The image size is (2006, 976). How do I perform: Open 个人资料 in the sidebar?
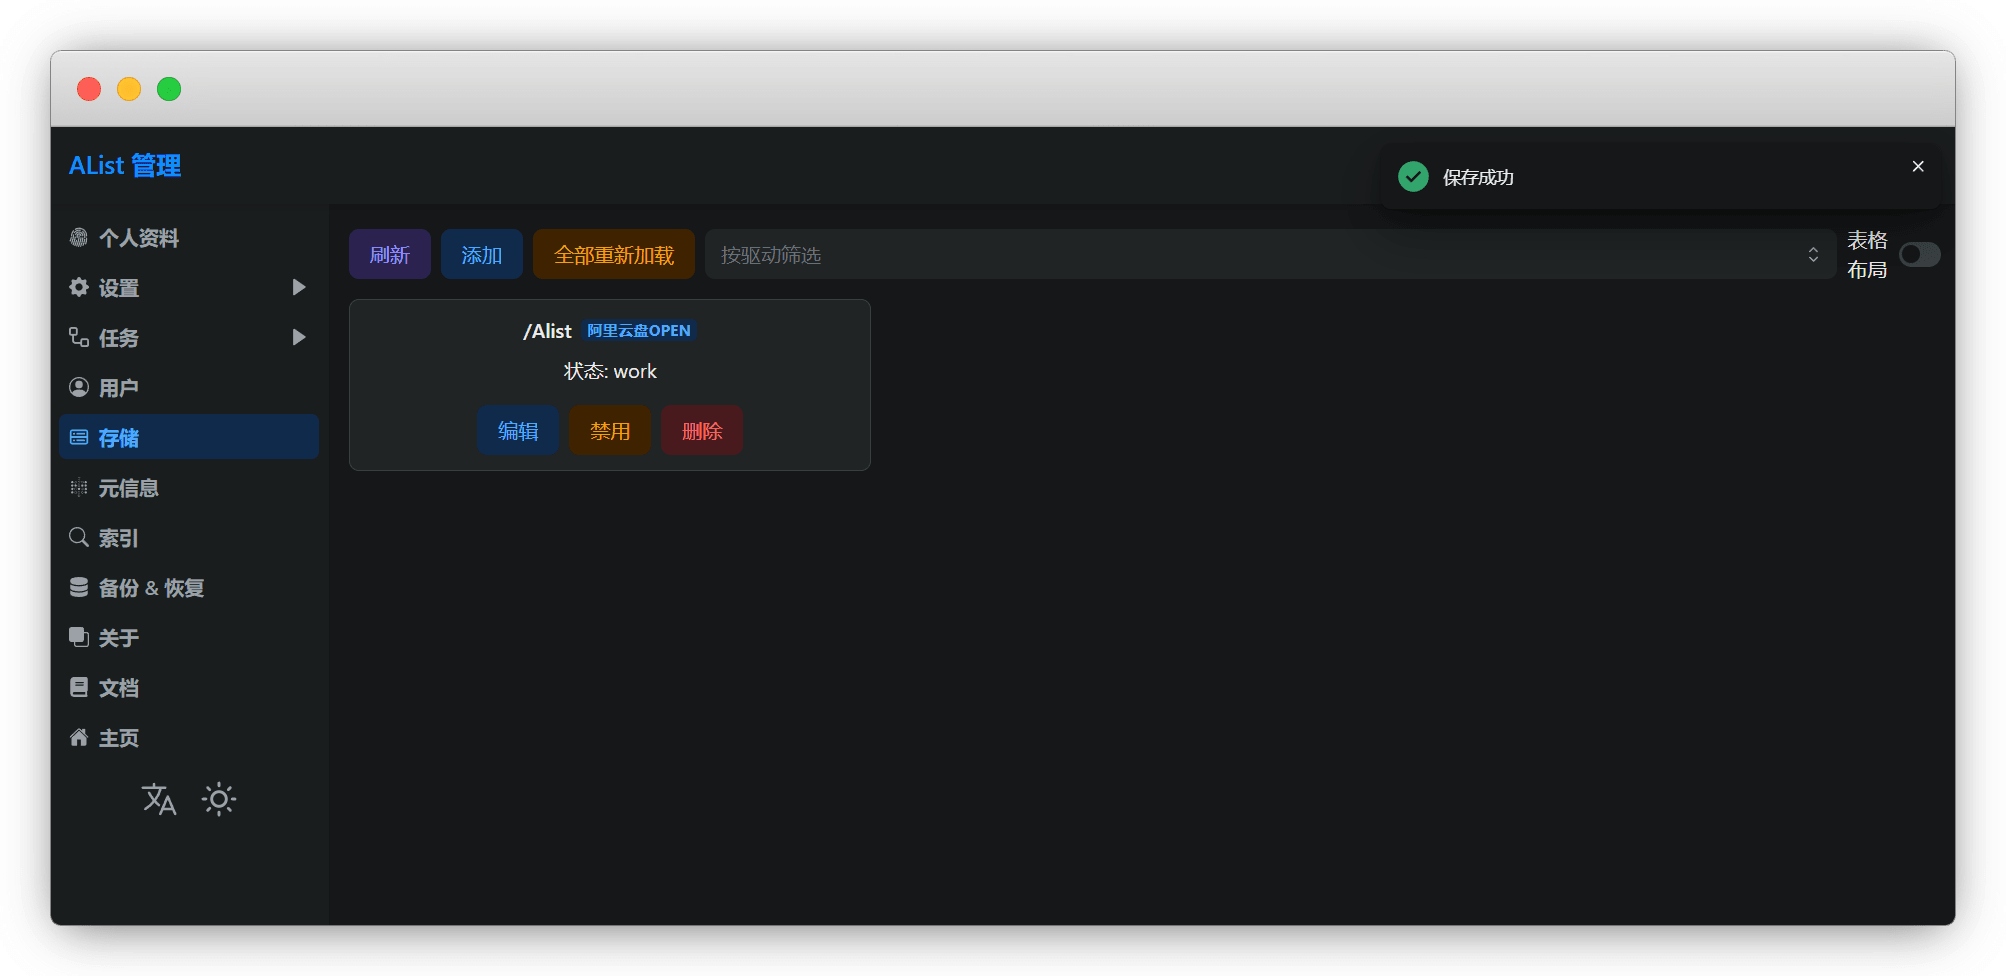pos(189,237)
